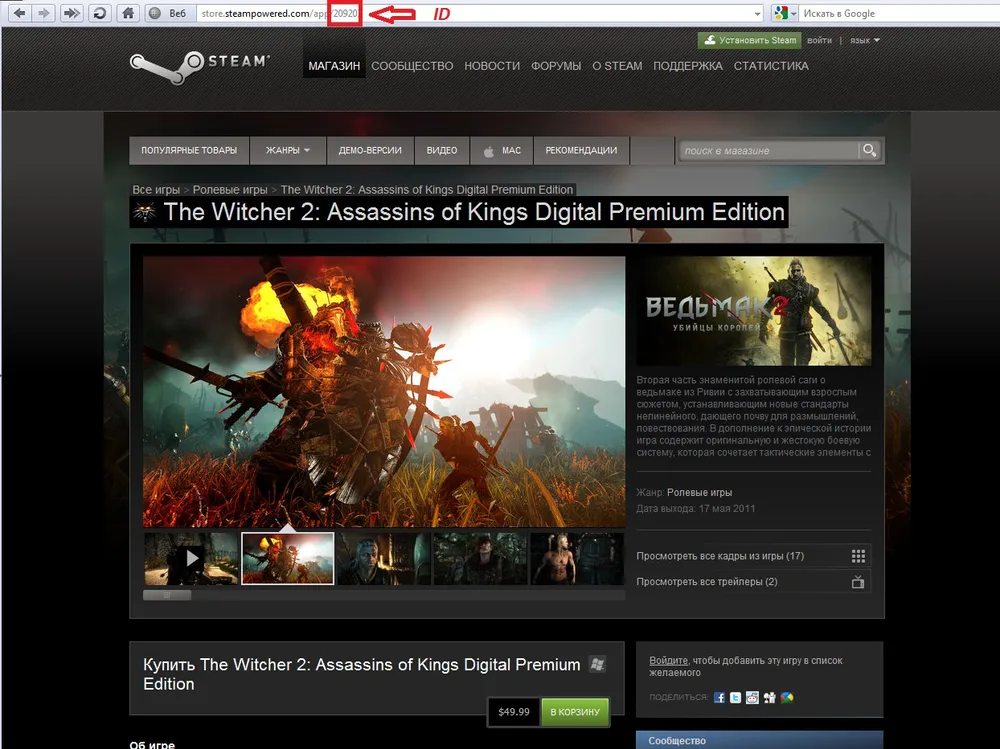Expand the язык language dropdown

[x=863, y=41]
